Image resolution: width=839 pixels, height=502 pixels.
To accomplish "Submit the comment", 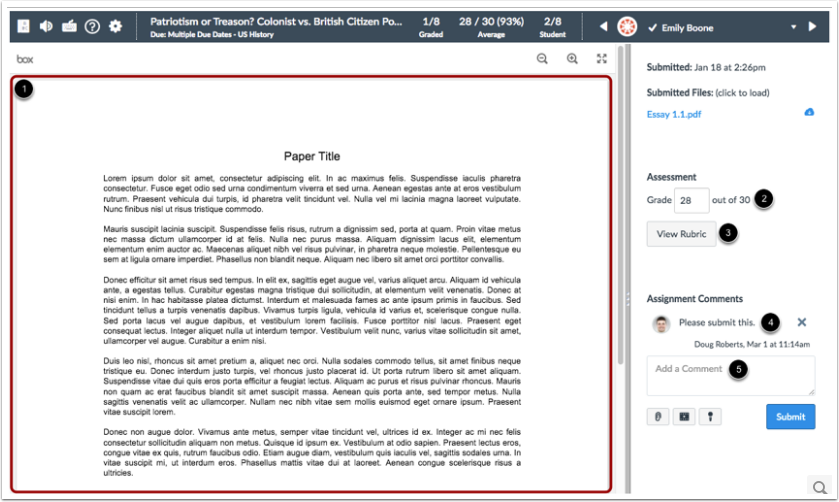I will [790, 417].
